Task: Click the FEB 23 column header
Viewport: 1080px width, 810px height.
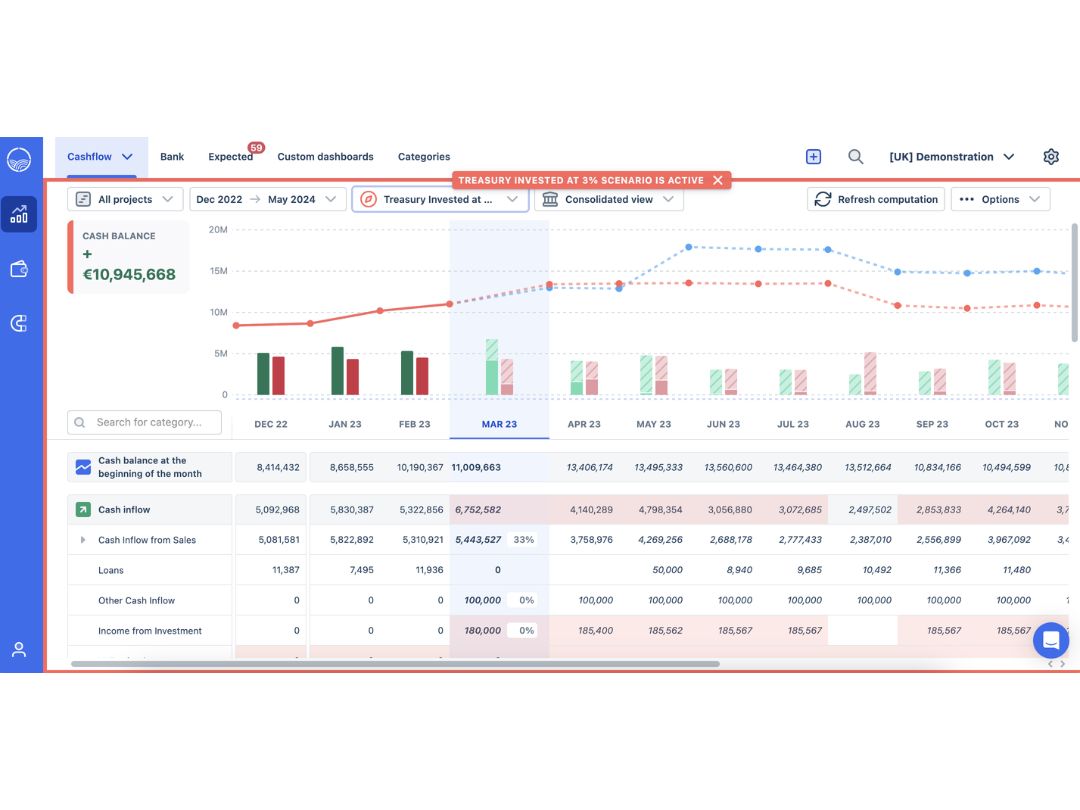Action: pyautogui.click(x=415, y=424)
